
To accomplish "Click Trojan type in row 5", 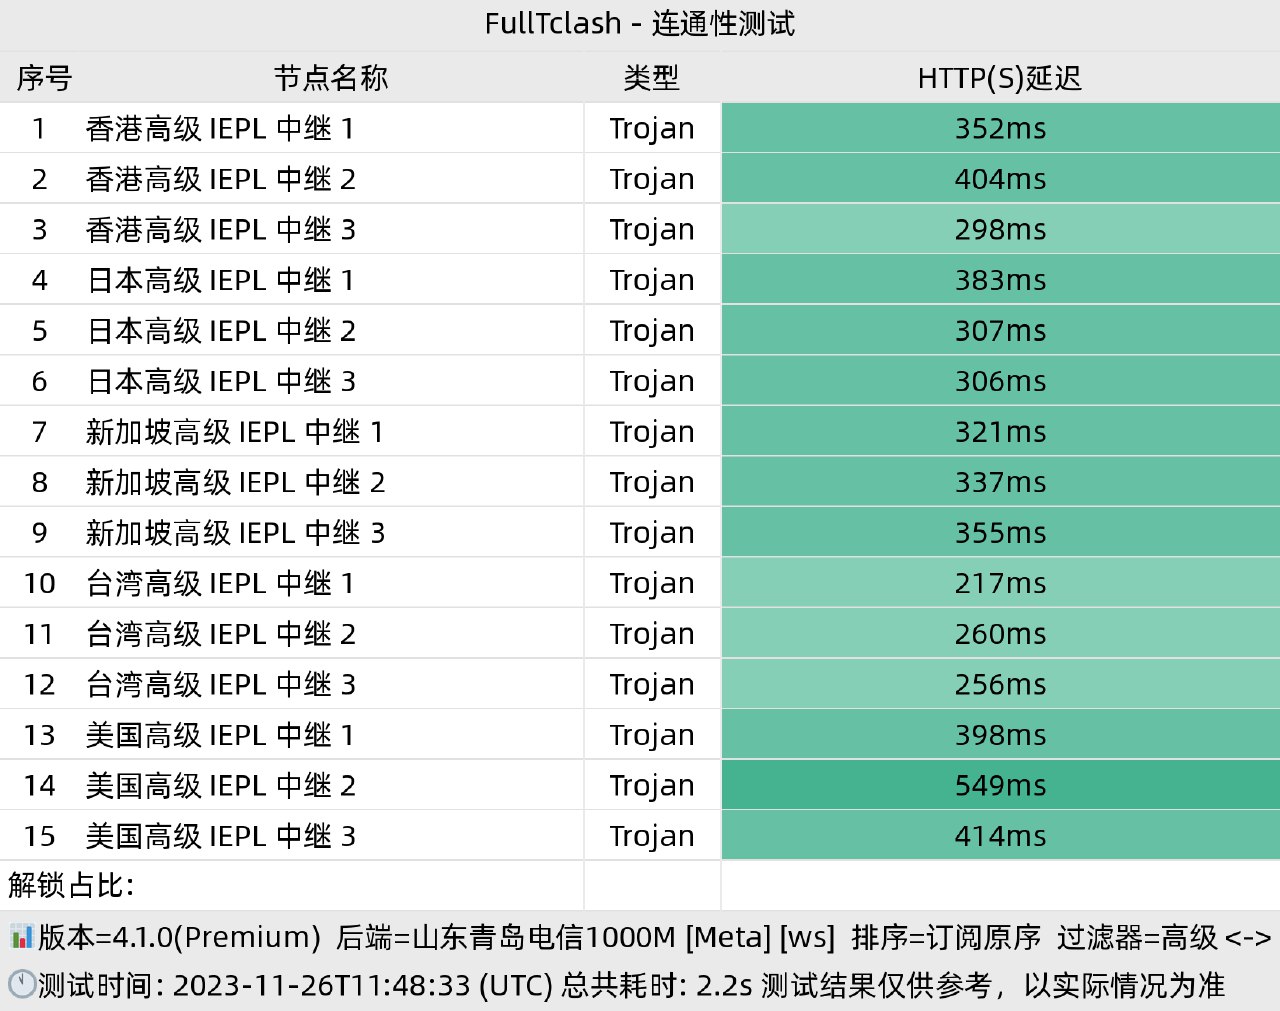I will [x=652, y=330].
